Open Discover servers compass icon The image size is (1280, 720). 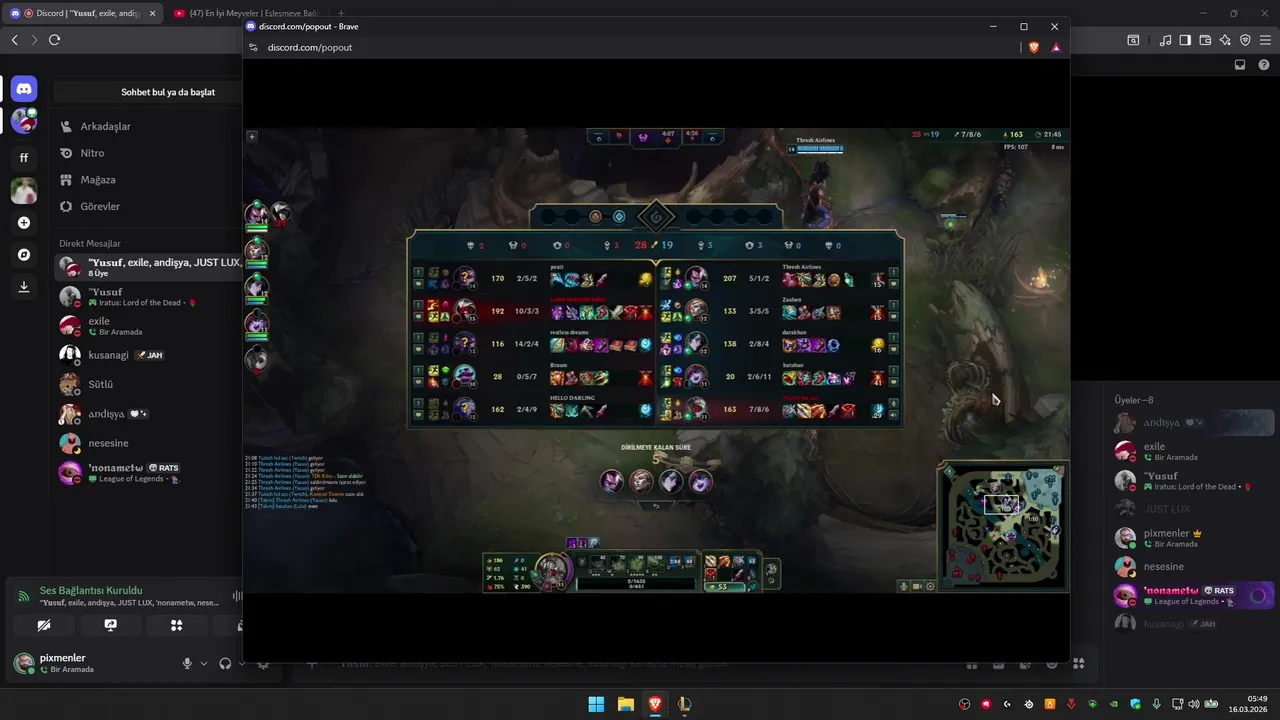24,255
